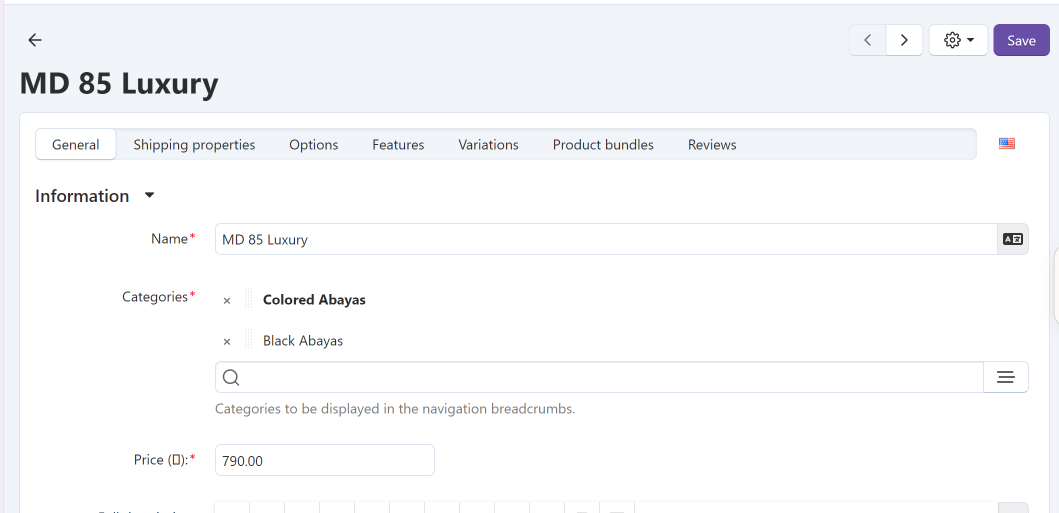Open the gear settings dropdown
The height and width of the screenshot is (513, 1059).
pyautogui.click(x=958, y=40)
